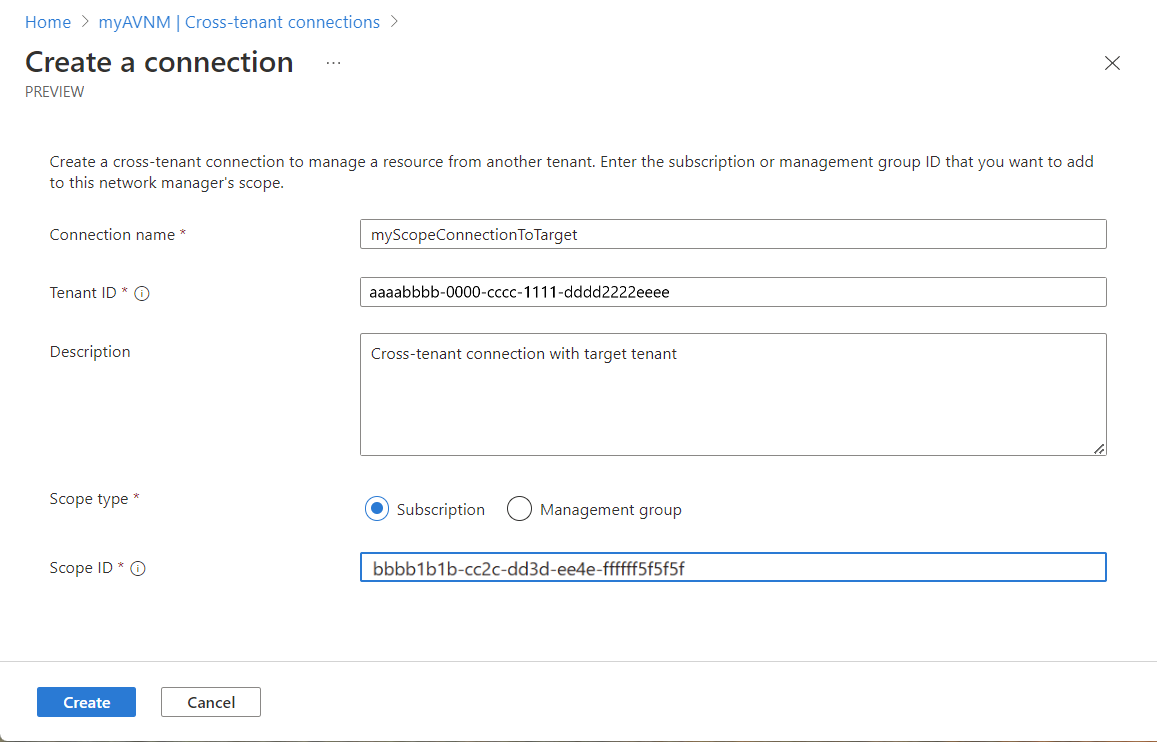The height and width of the screenshot is (742, 1157).
Task: Place cursor in the Description text area
Action: click(733, 395)
